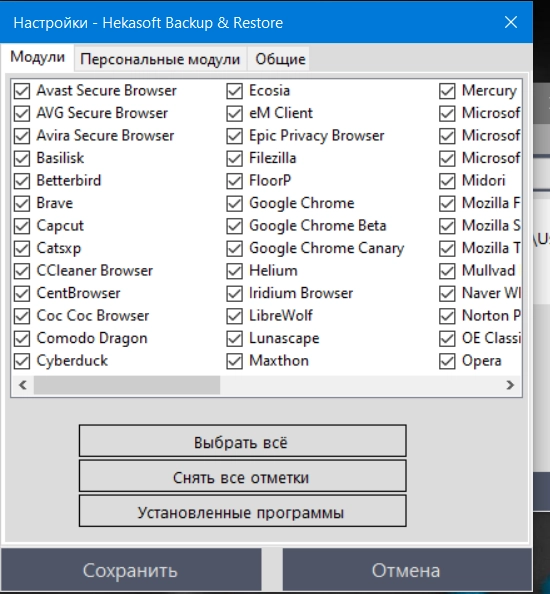550x594 pixels.
Task: Uncheck the Catsxp module
Action: point(22,249)
